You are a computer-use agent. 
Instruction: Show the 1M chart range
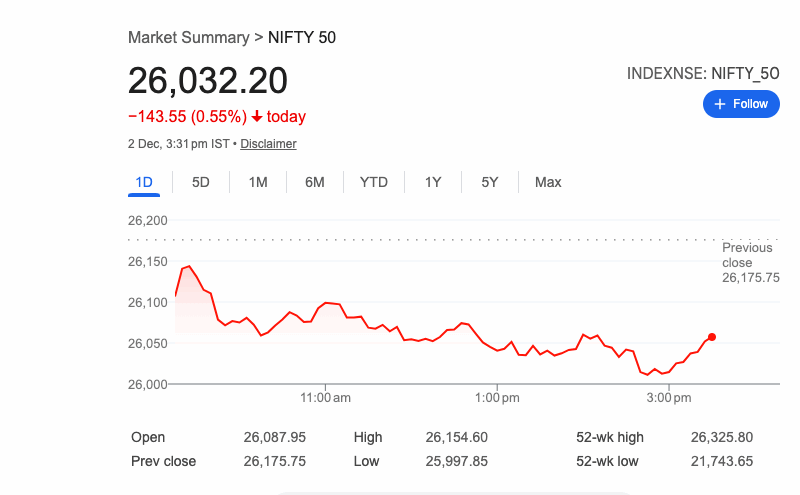click(258, 182)
